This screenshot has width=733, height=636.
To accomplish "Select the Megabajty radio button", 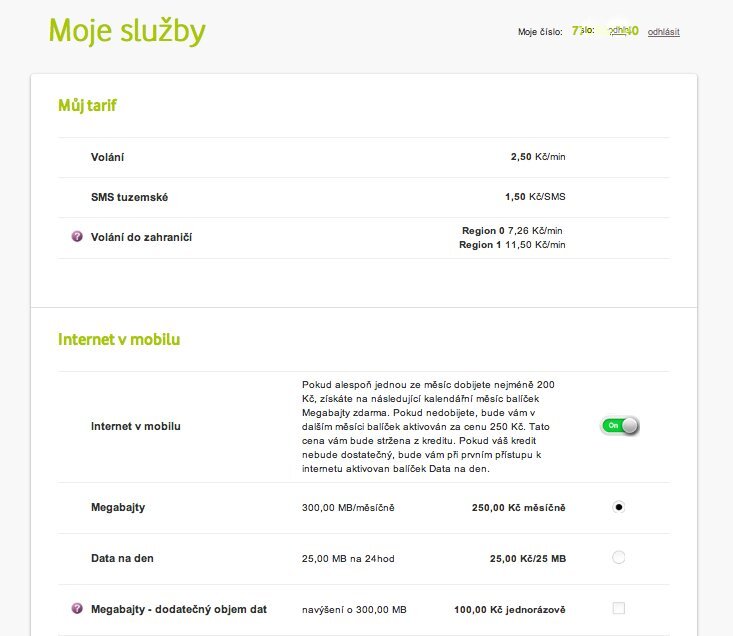I will point(618,507).
